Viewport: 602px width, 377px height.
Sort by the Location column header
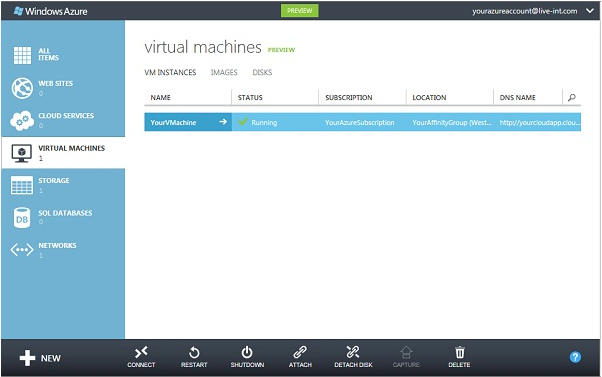pyautogui.click(x=429, y=98)
